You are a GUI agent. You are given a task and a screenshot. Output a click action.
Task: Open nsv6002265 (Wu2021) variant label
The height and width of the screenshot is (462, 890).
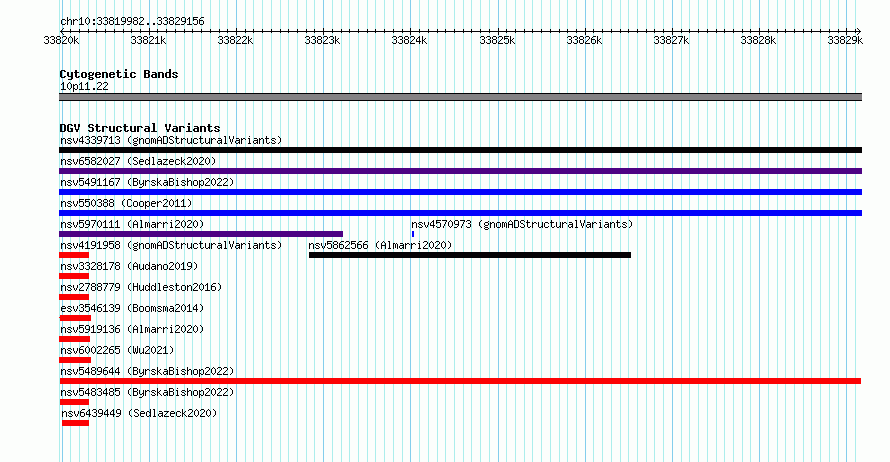117,350
